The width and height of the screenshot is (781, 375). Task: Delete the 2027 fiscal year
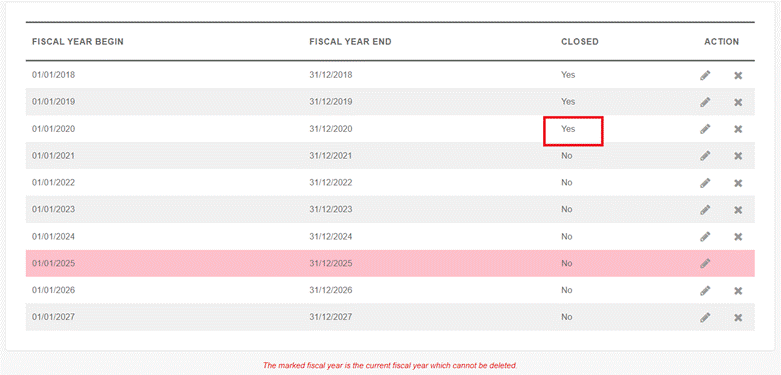point(738,317)
